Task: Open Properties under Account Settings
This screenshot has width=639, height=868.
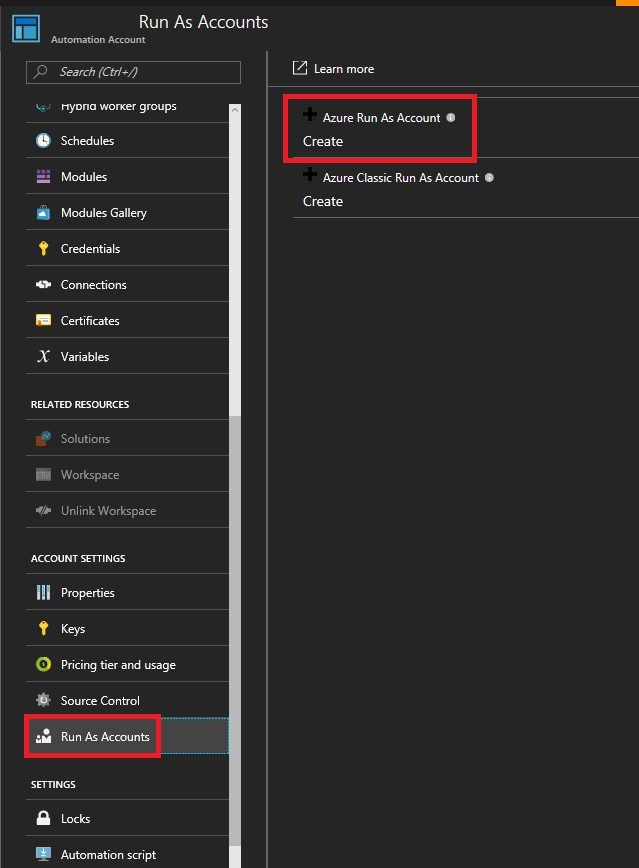Action: point(127,592)
